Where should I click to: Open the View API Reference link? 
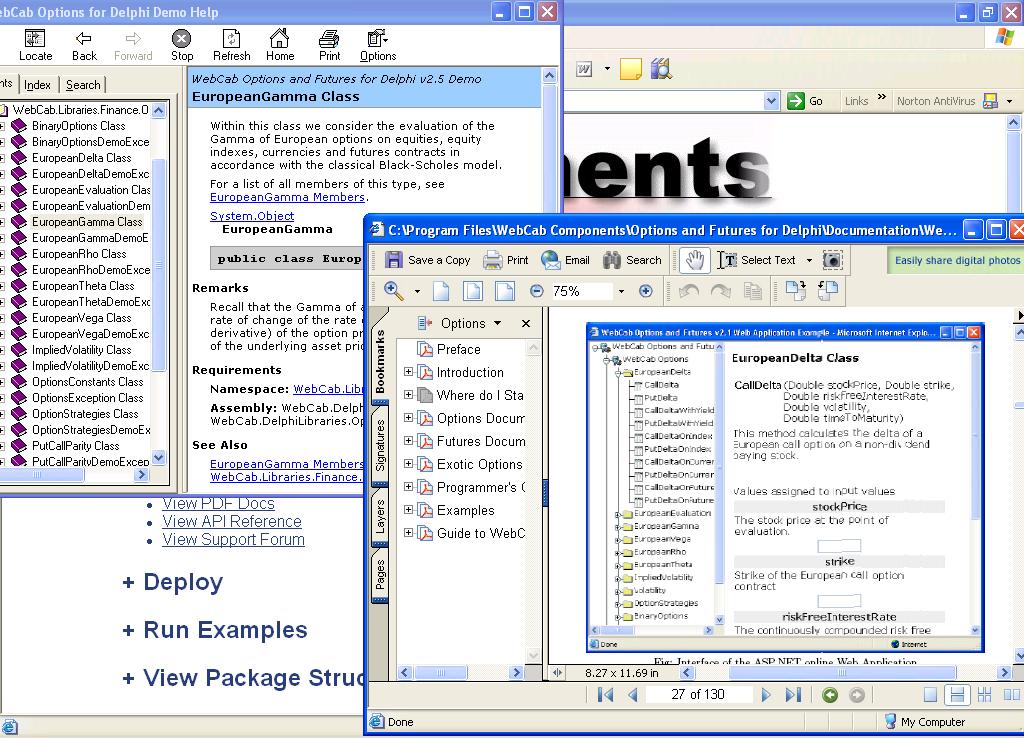click(232, 522)
